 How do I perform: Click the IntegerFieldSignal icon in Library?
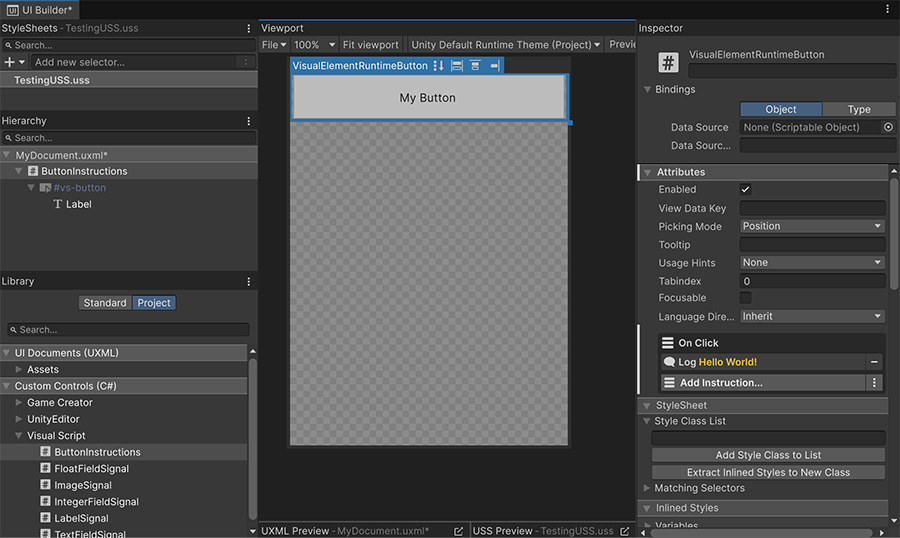(x=45, y=501)
